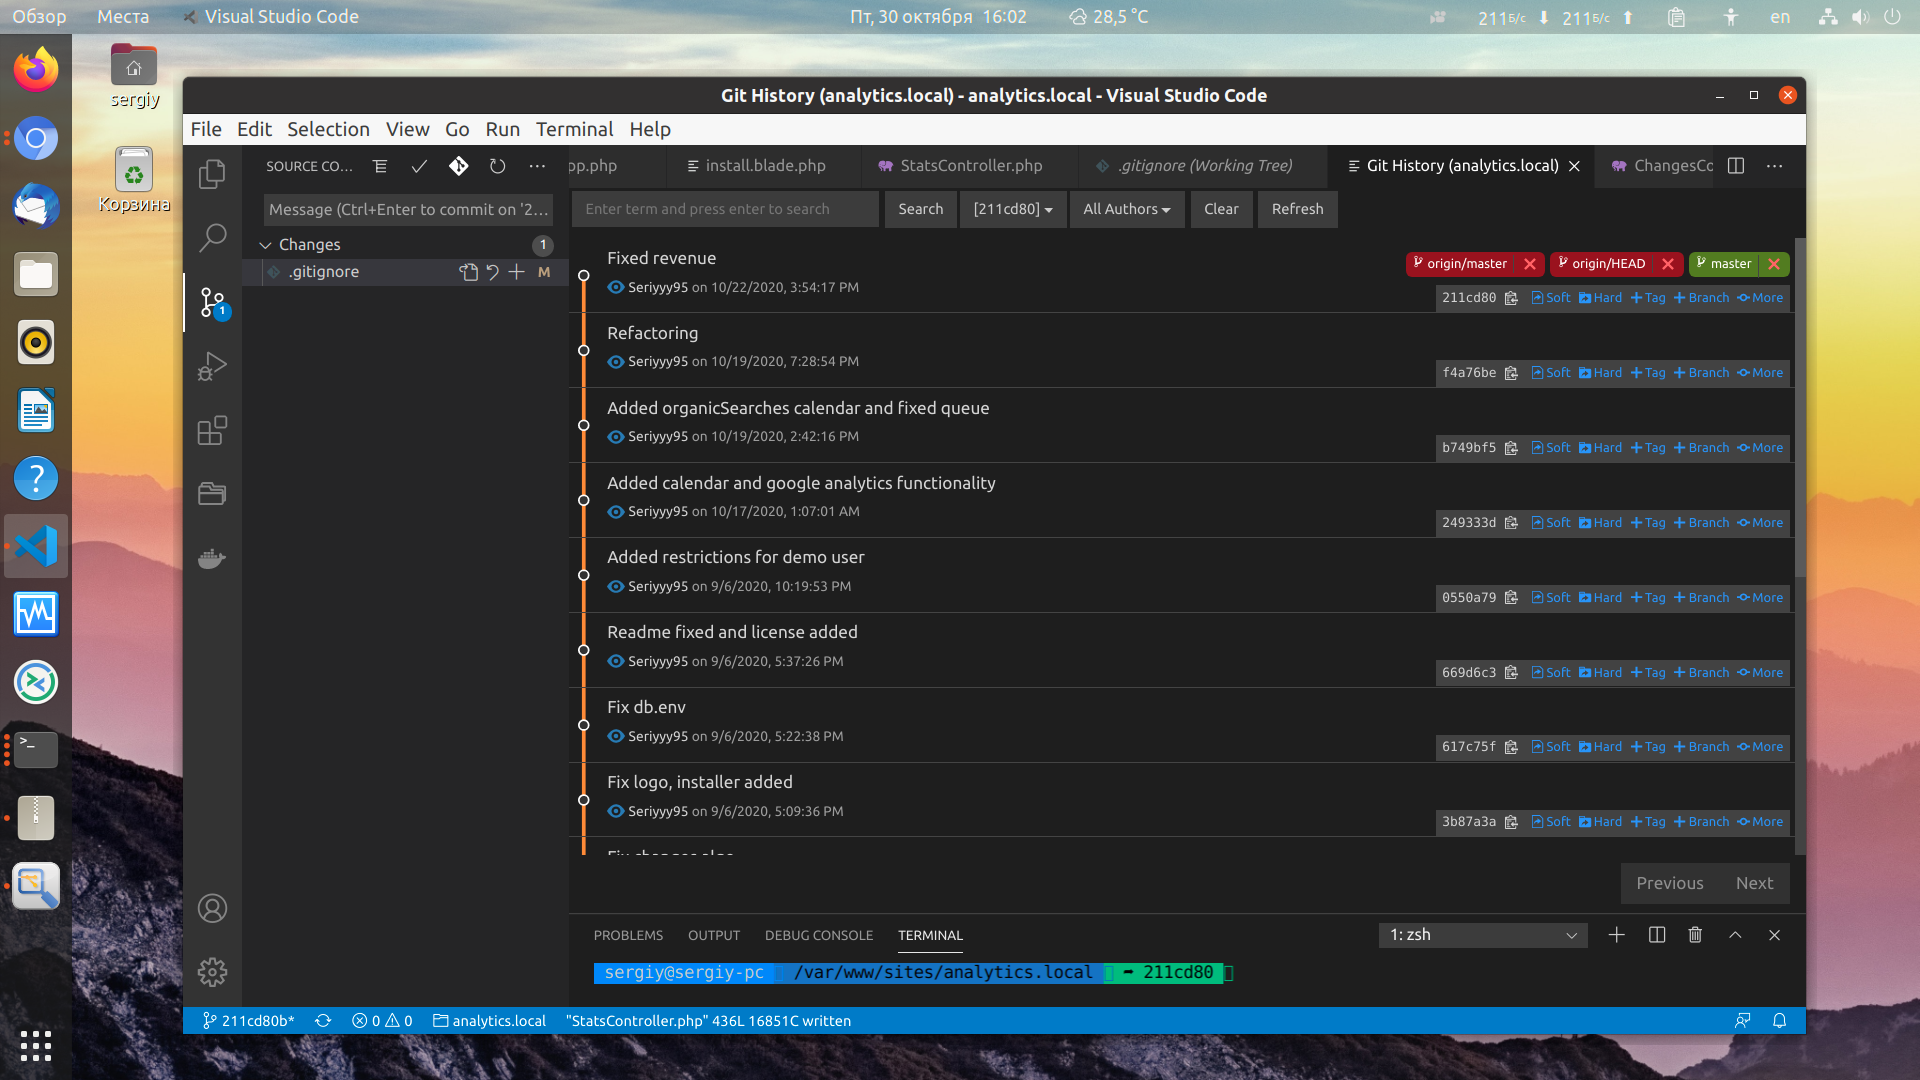Click the commit checkmark in Source Control
The height and width of the screenshot is (1080, 1920).
(x=419, y=166)
